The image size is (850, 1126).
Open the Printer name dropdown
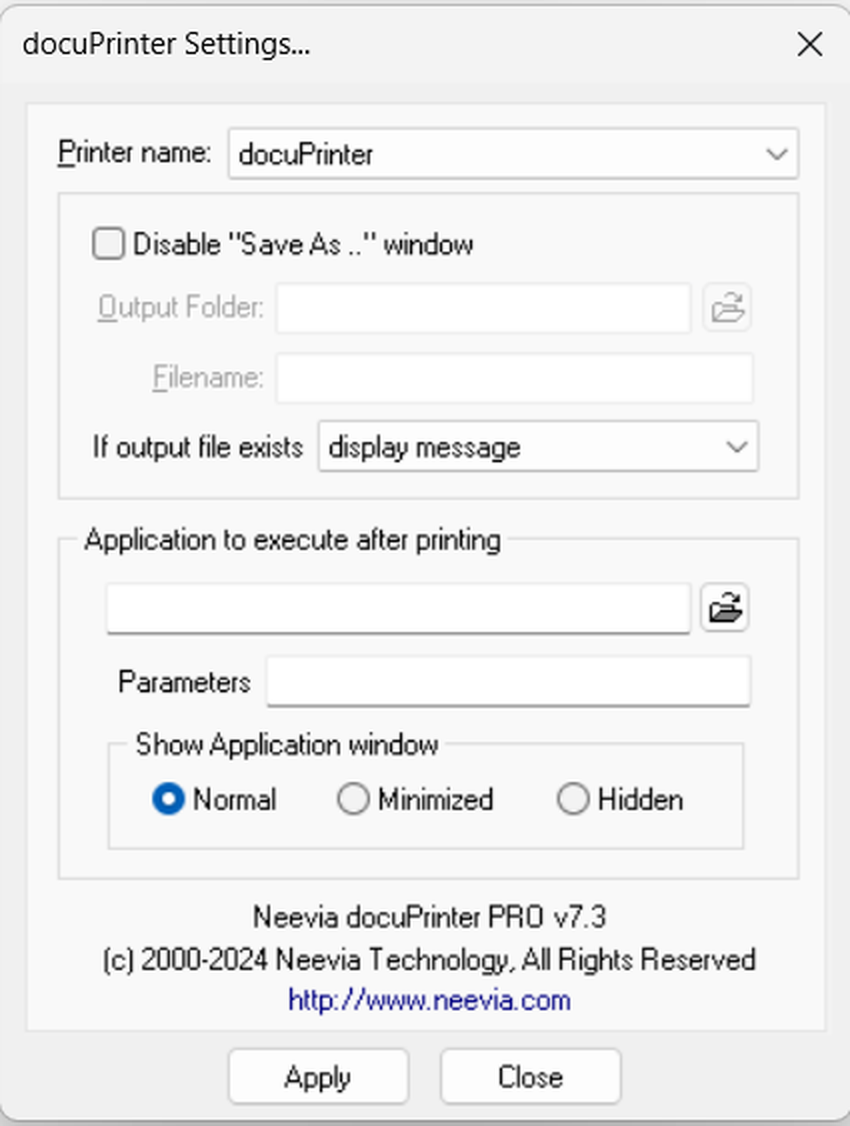click(513, 154)
